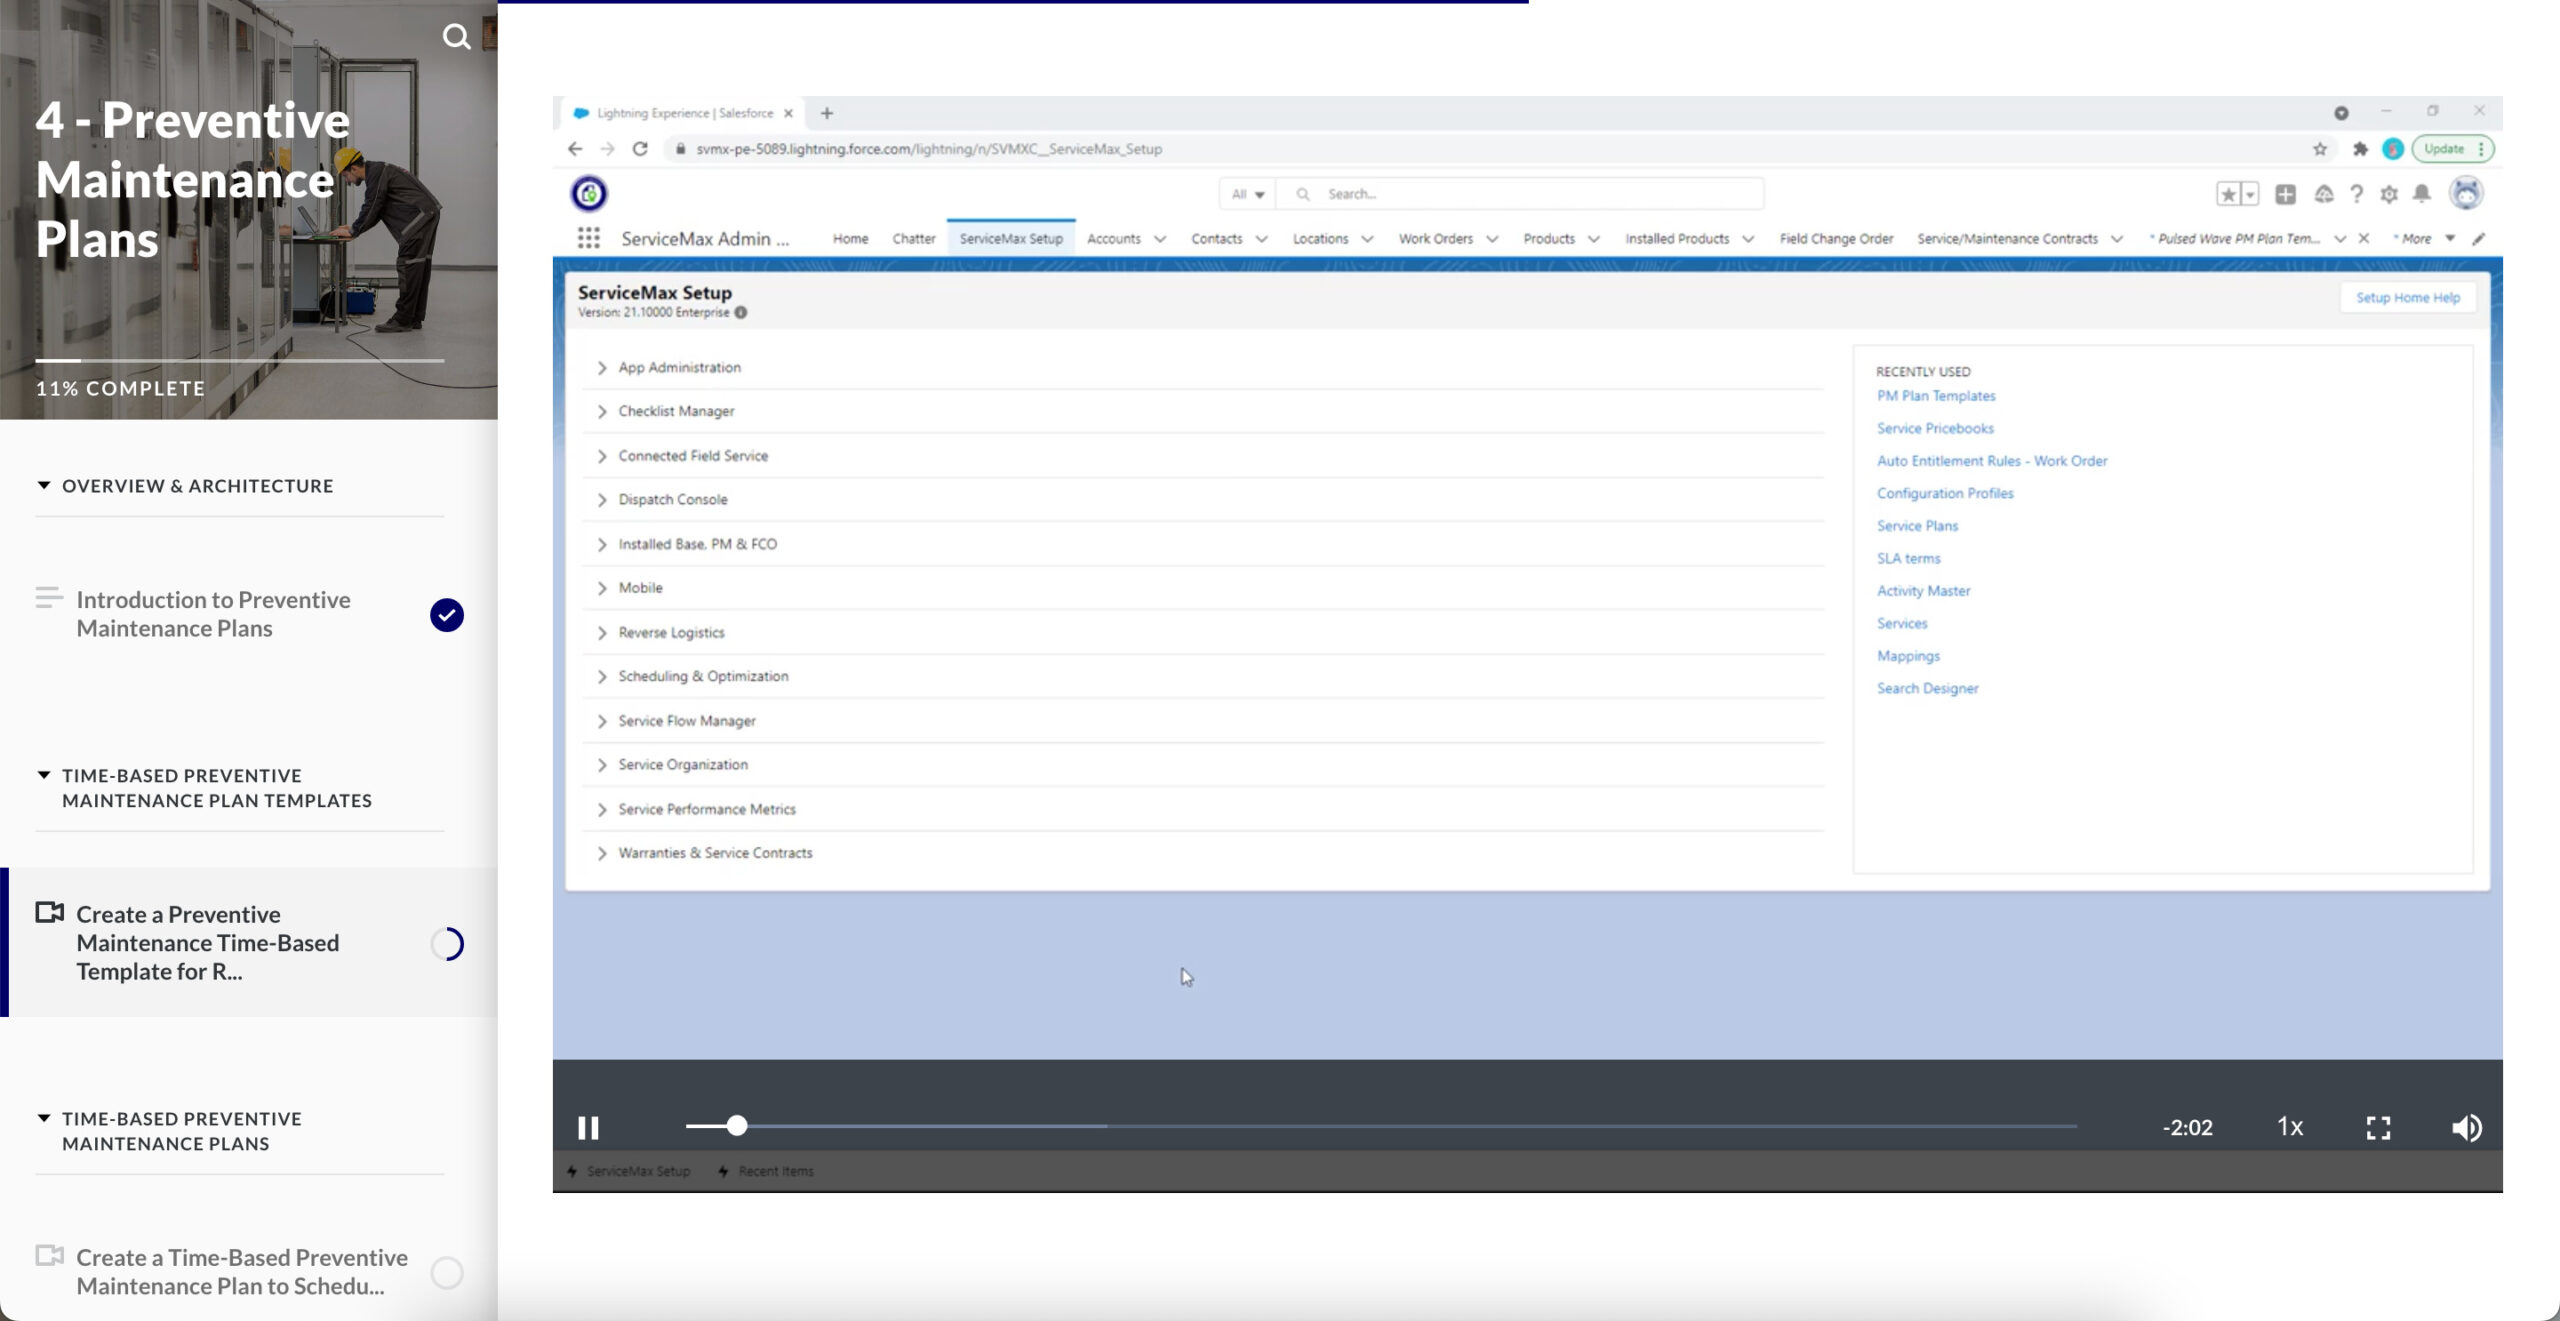Screen dimensions: 2560x1321
Task: Close the Pulsed Wave PM Plan tab
Action: click(2364, 238)
